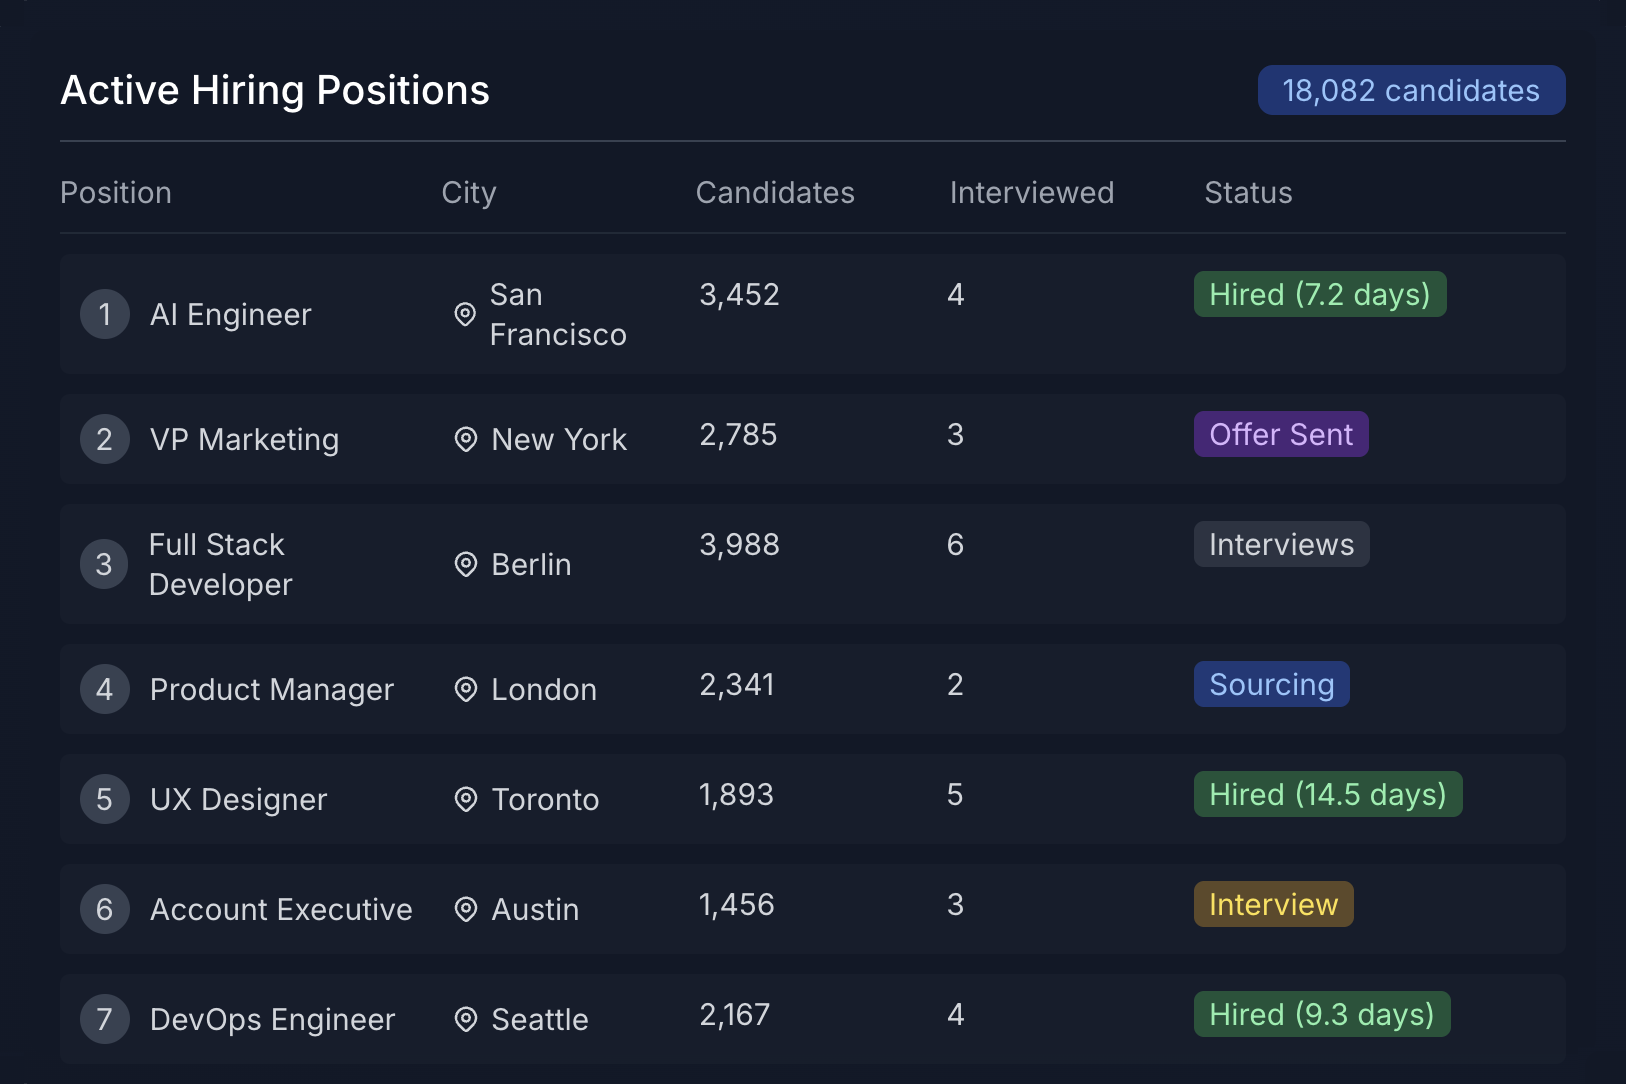Image resolution: width=1626 pixels, height=1084 pixels.
Task: Select the Offer Sent status for VP Marketing
Action: (1281, 434)
